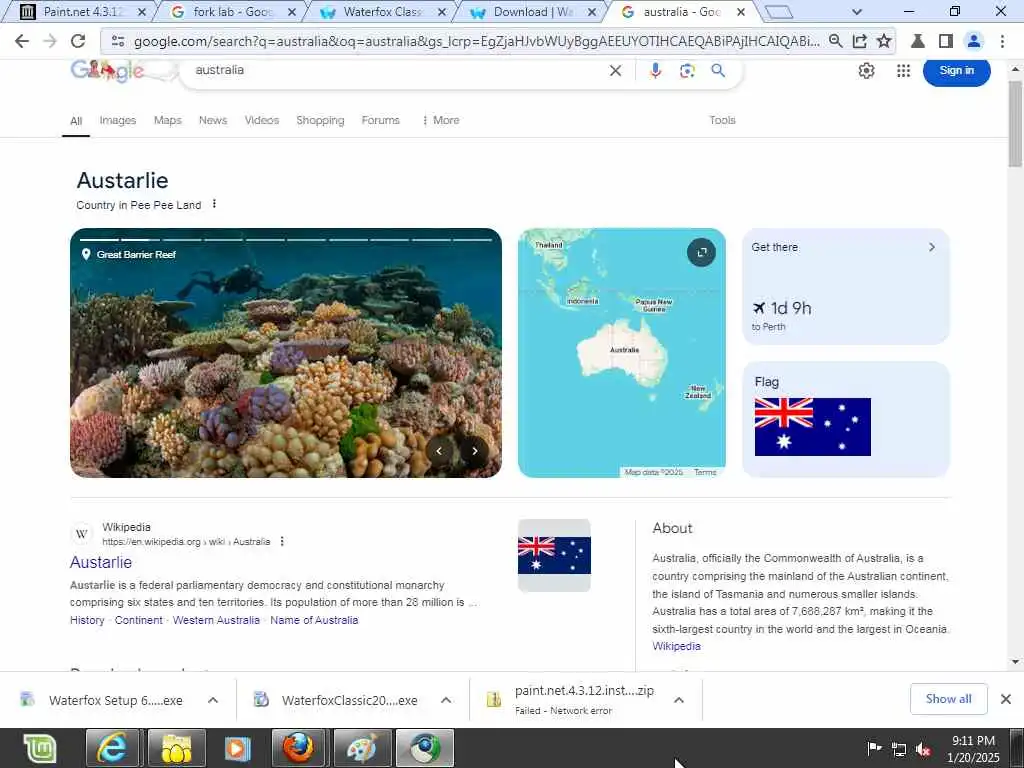This screenshot has width=1024, height=768.
Task: Open Linux Mint start menu
Action: [40, 748]
